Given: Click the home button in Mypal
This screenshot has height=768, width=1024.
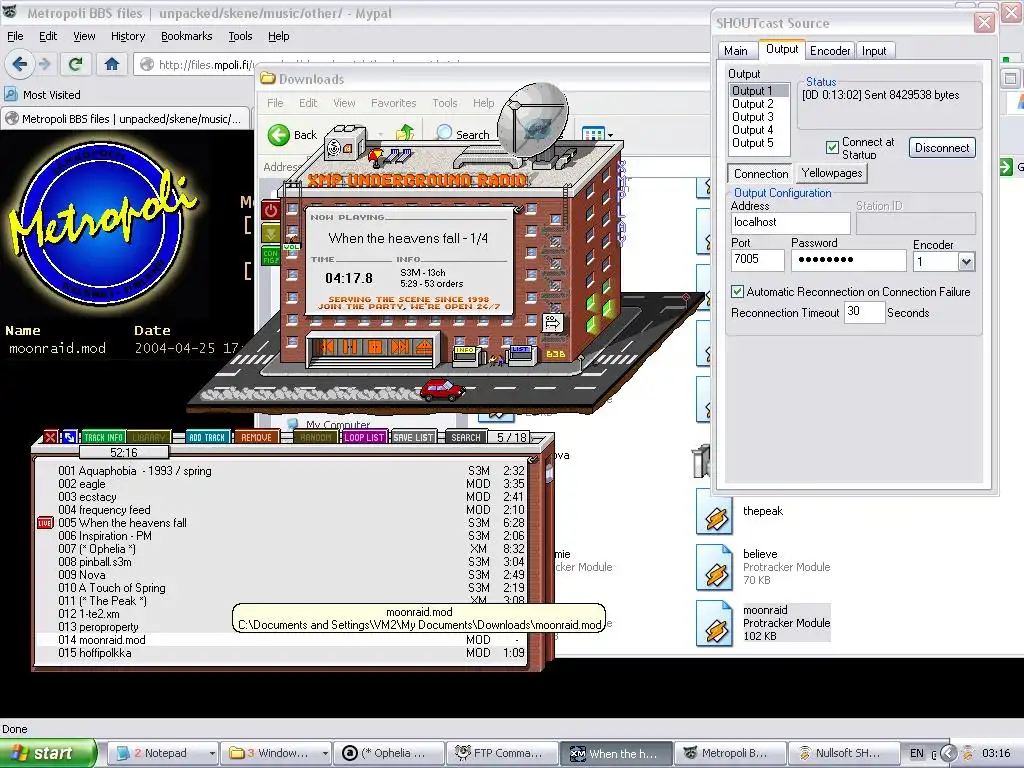Looking at the screenshot, I should [x=112, y=64].
